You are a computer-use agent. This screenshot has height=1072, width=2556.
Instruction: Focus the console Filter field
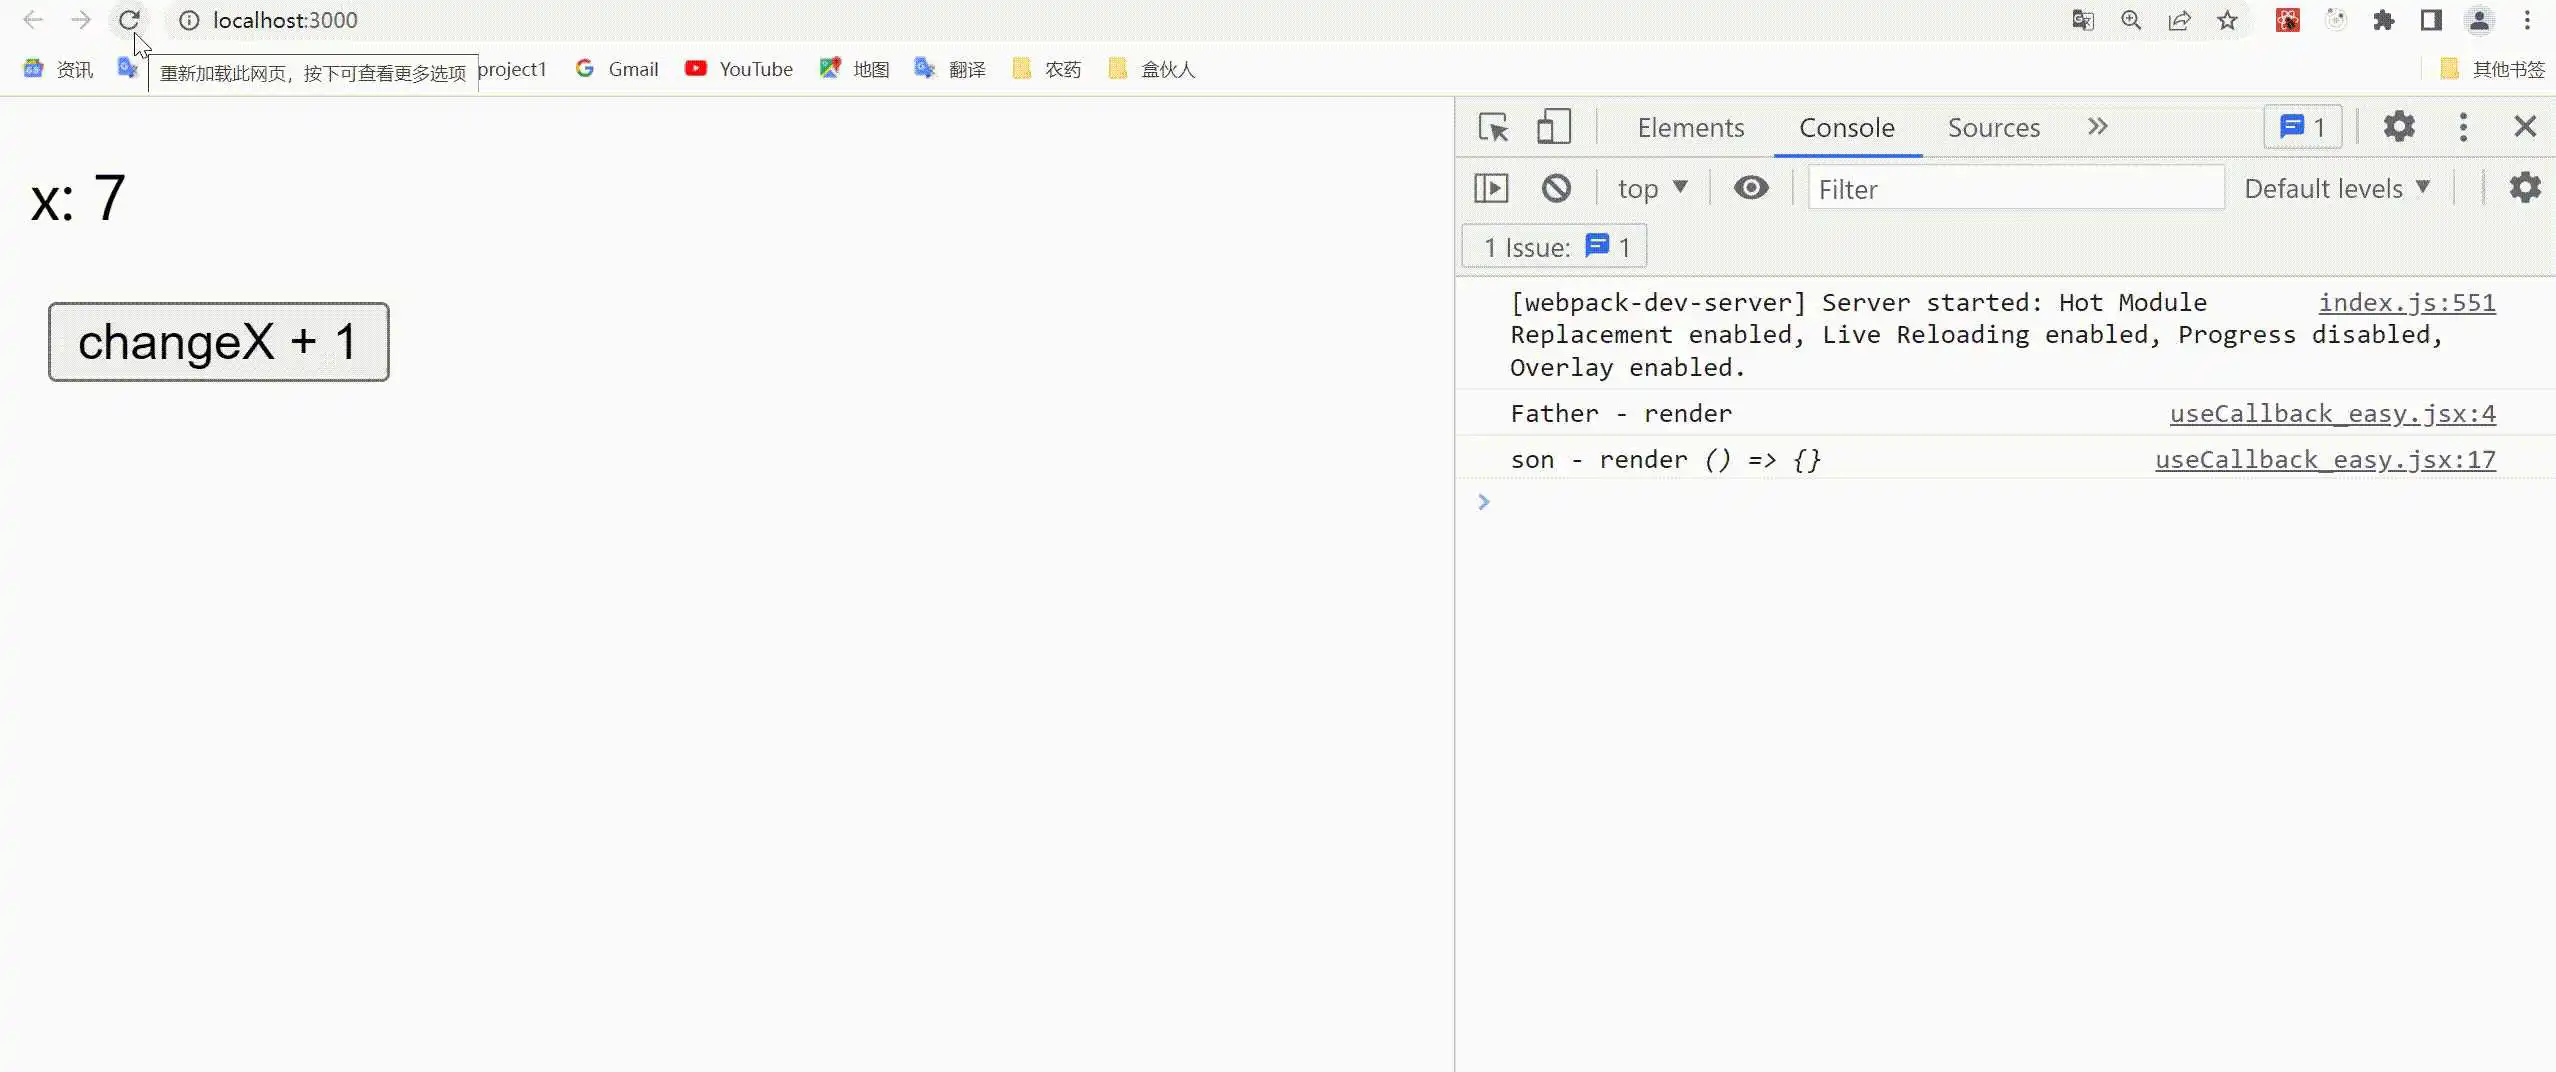coord(2016,188)
